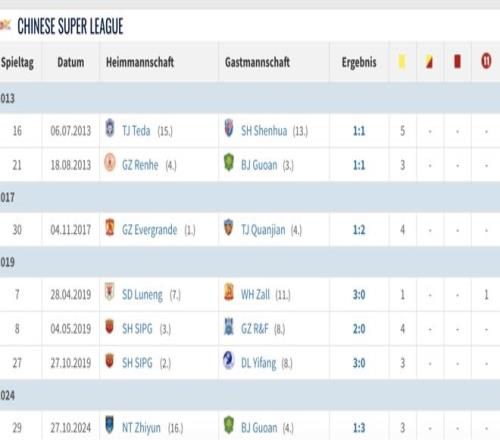Viewport: 500px width, 440px height.
Task: Click the DL Yifang club crest icon
Action: coord(229,361)
